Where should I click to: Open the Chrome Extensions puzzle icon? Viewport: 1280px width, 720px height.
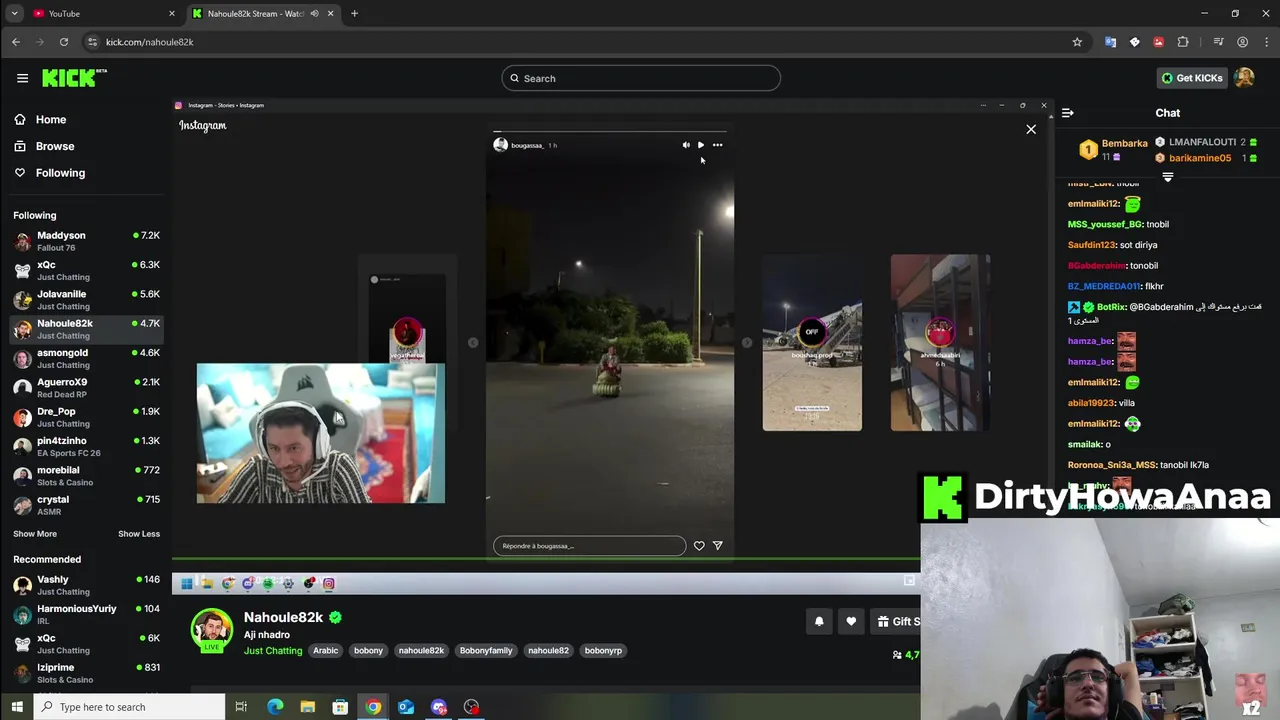1183,42
